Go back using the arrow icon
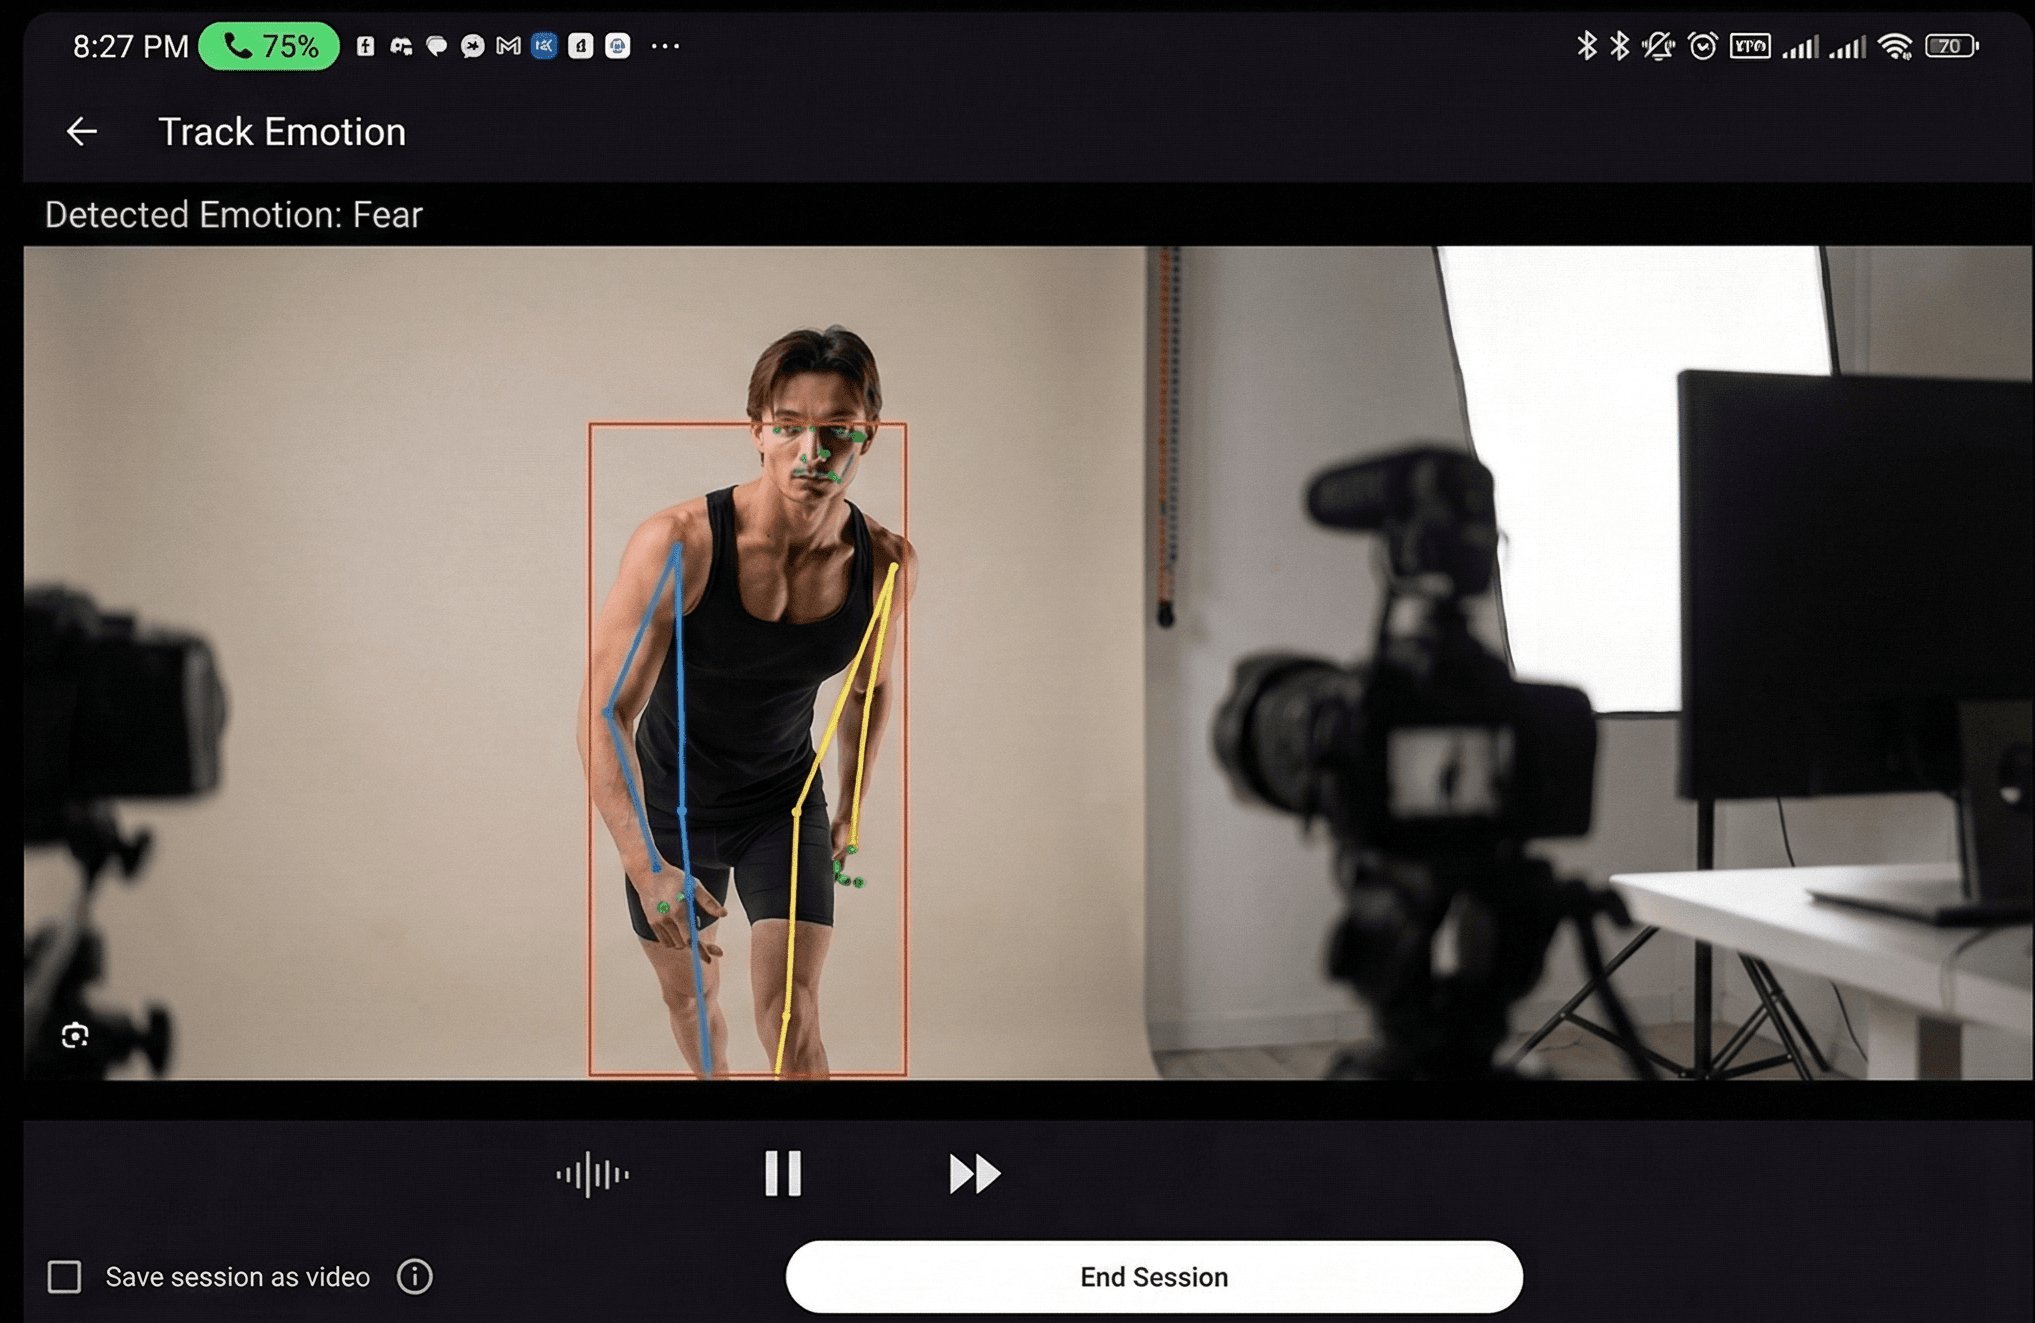 coord(82,132)
